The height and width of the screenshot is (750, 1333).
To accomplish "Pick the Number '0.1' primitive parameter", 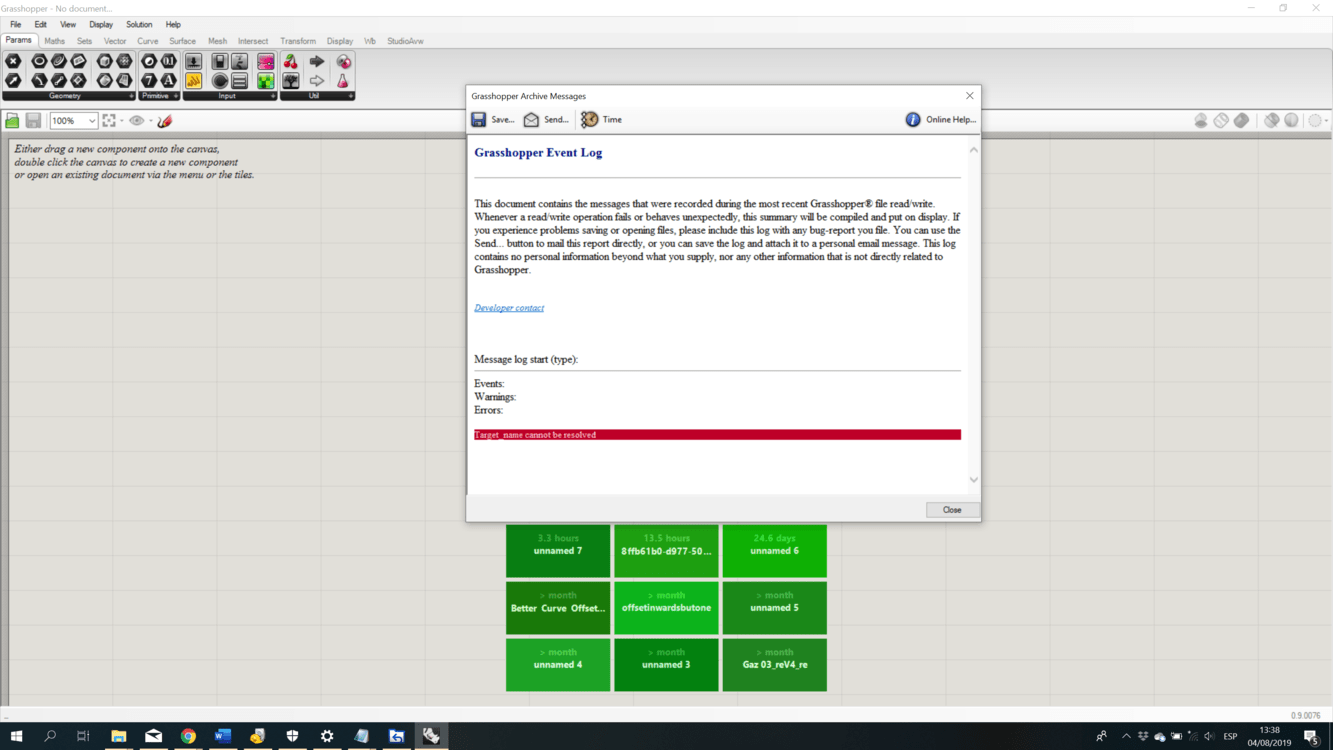I will click(169, 62).
